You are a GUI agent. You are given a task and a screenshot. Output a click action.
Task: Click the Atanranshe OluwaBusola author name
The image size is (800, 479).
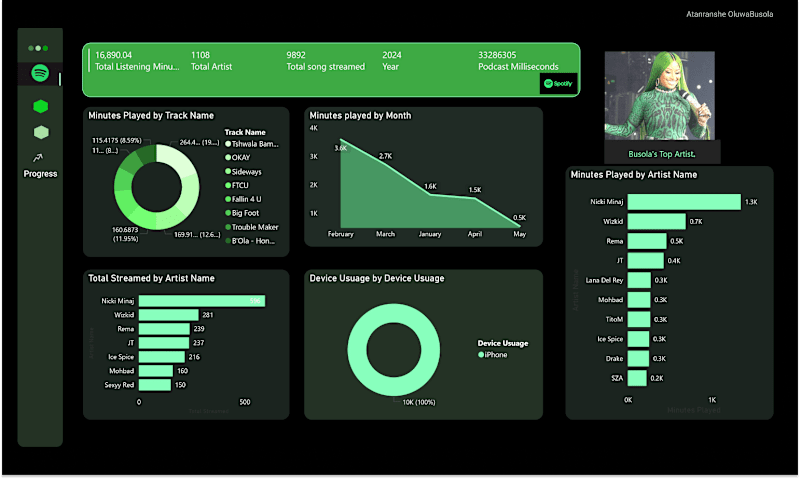click(x=730, y=14)
